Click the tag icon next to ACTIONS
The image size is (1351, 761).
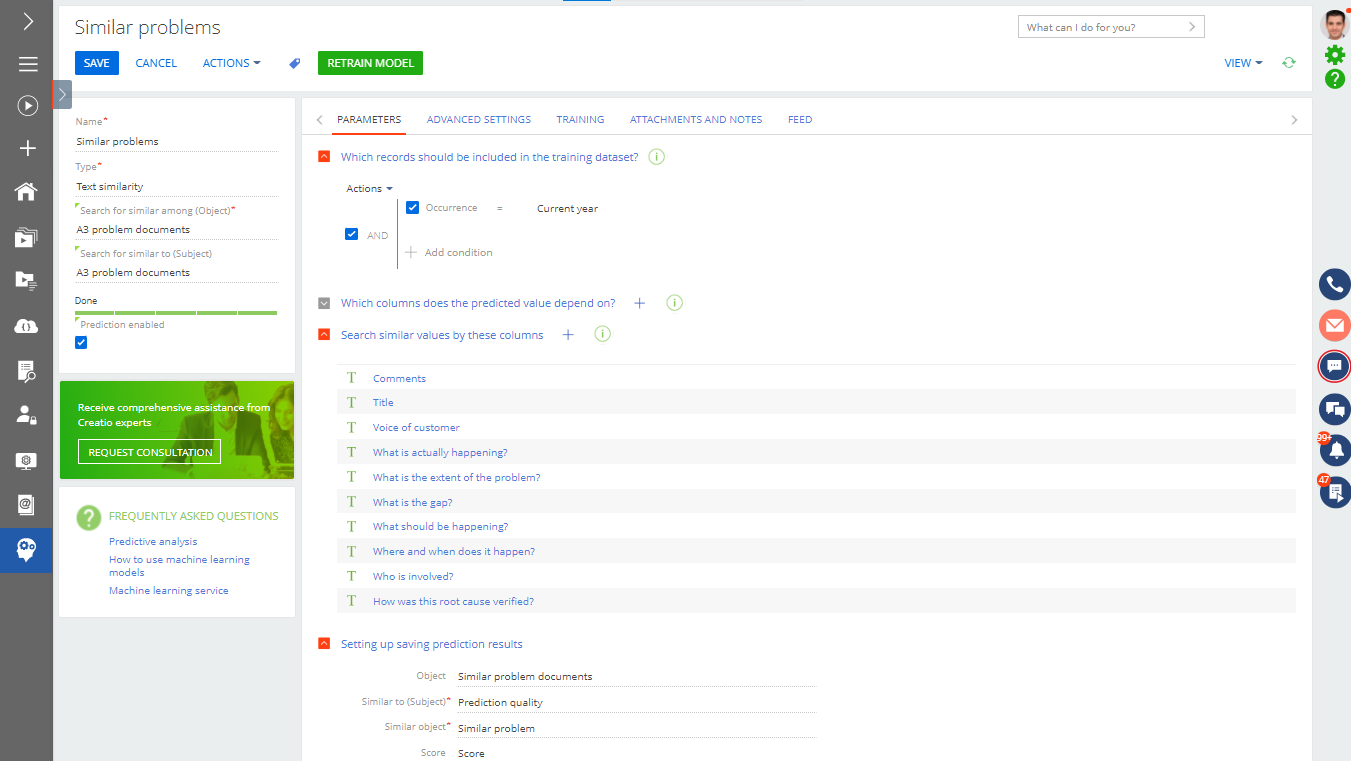click(294, 62)
